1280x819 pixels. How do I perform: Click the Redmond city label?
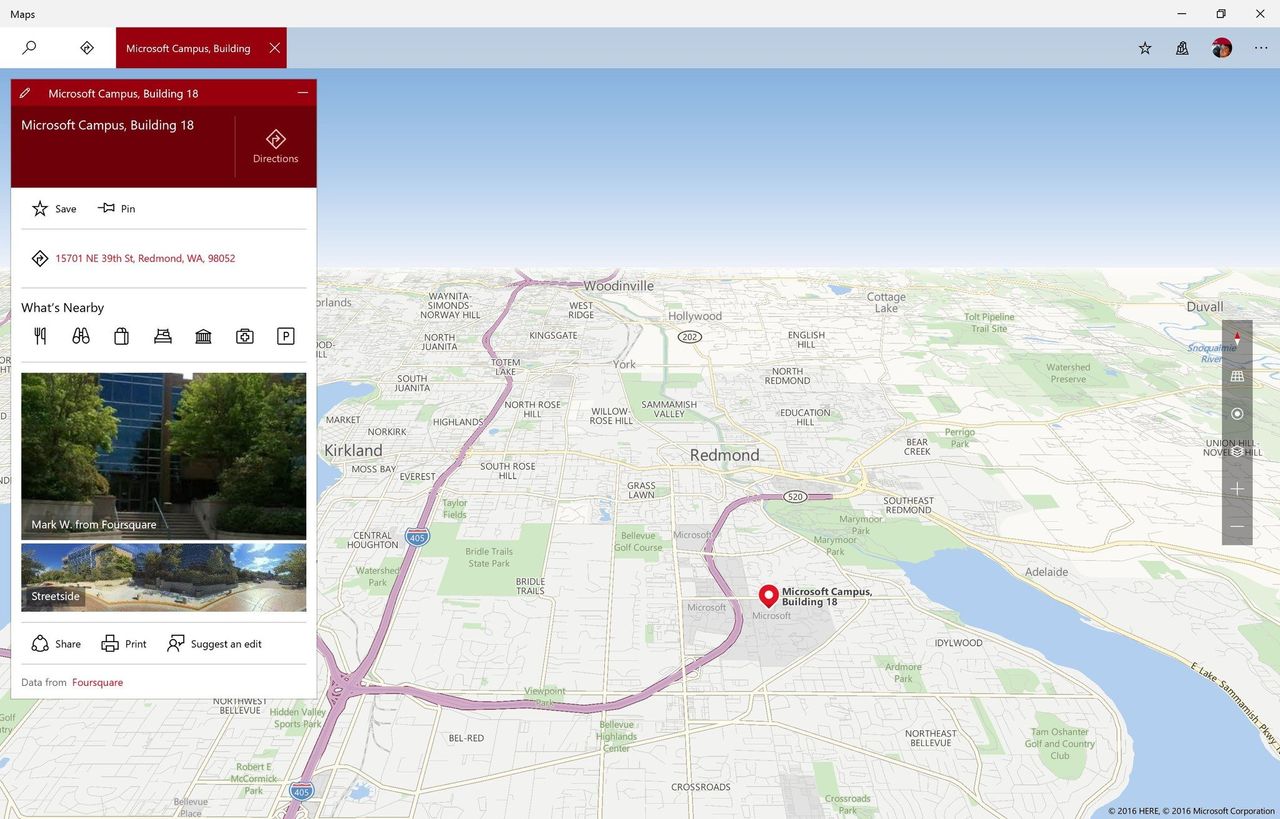pyautogui.click(x=724, y=455)
